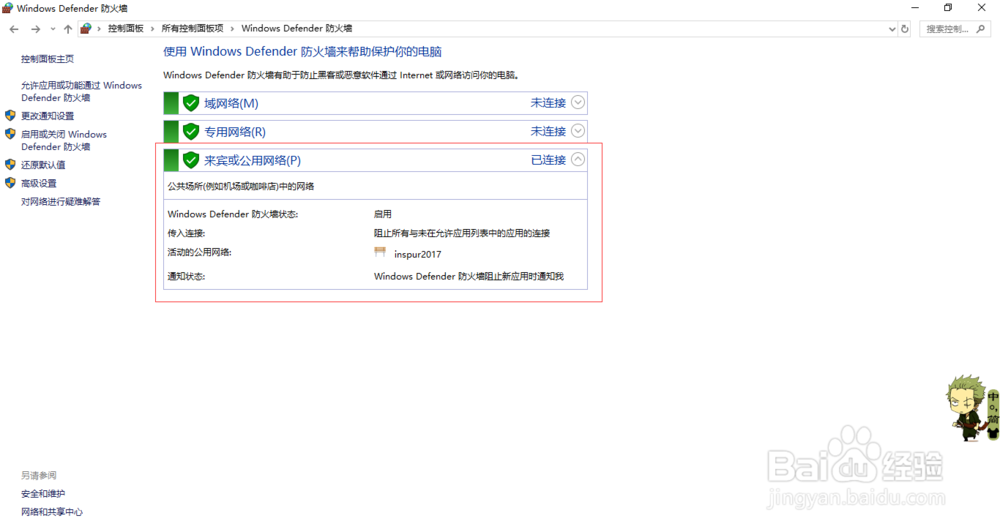Click shield icon beside 还原默认值
This screenshot has width=1000, height=532.
10,165
